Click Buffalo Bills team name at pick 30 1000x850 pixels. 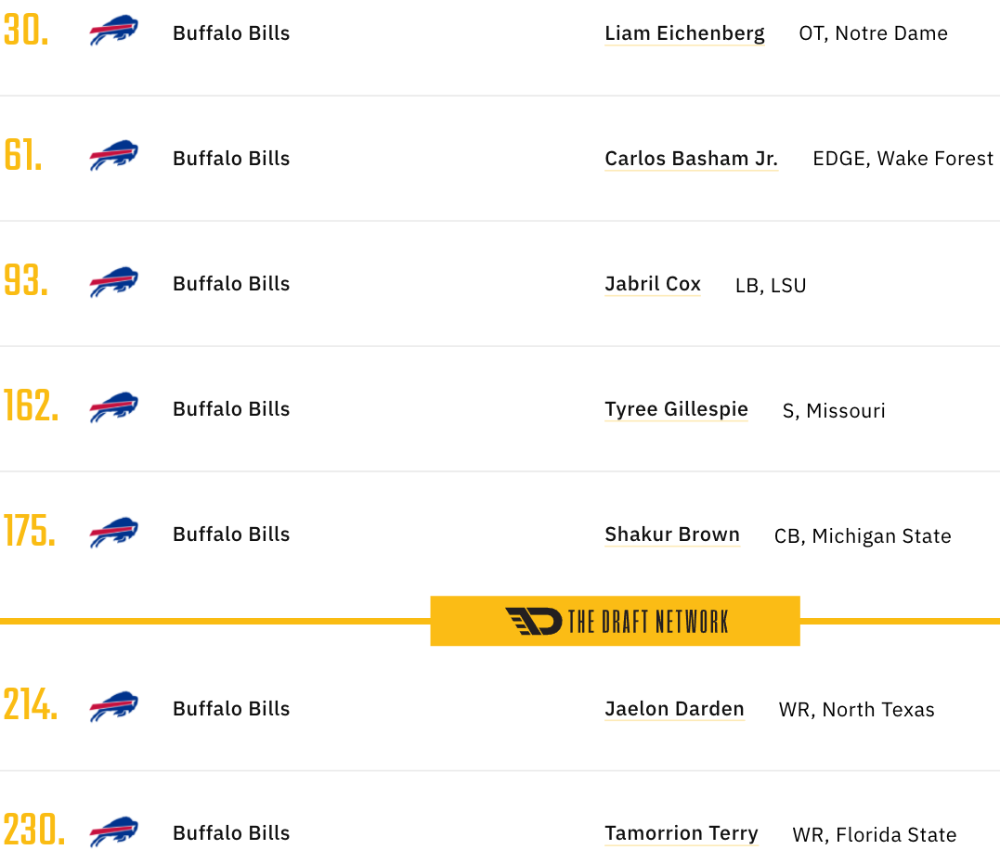[231, 33]
